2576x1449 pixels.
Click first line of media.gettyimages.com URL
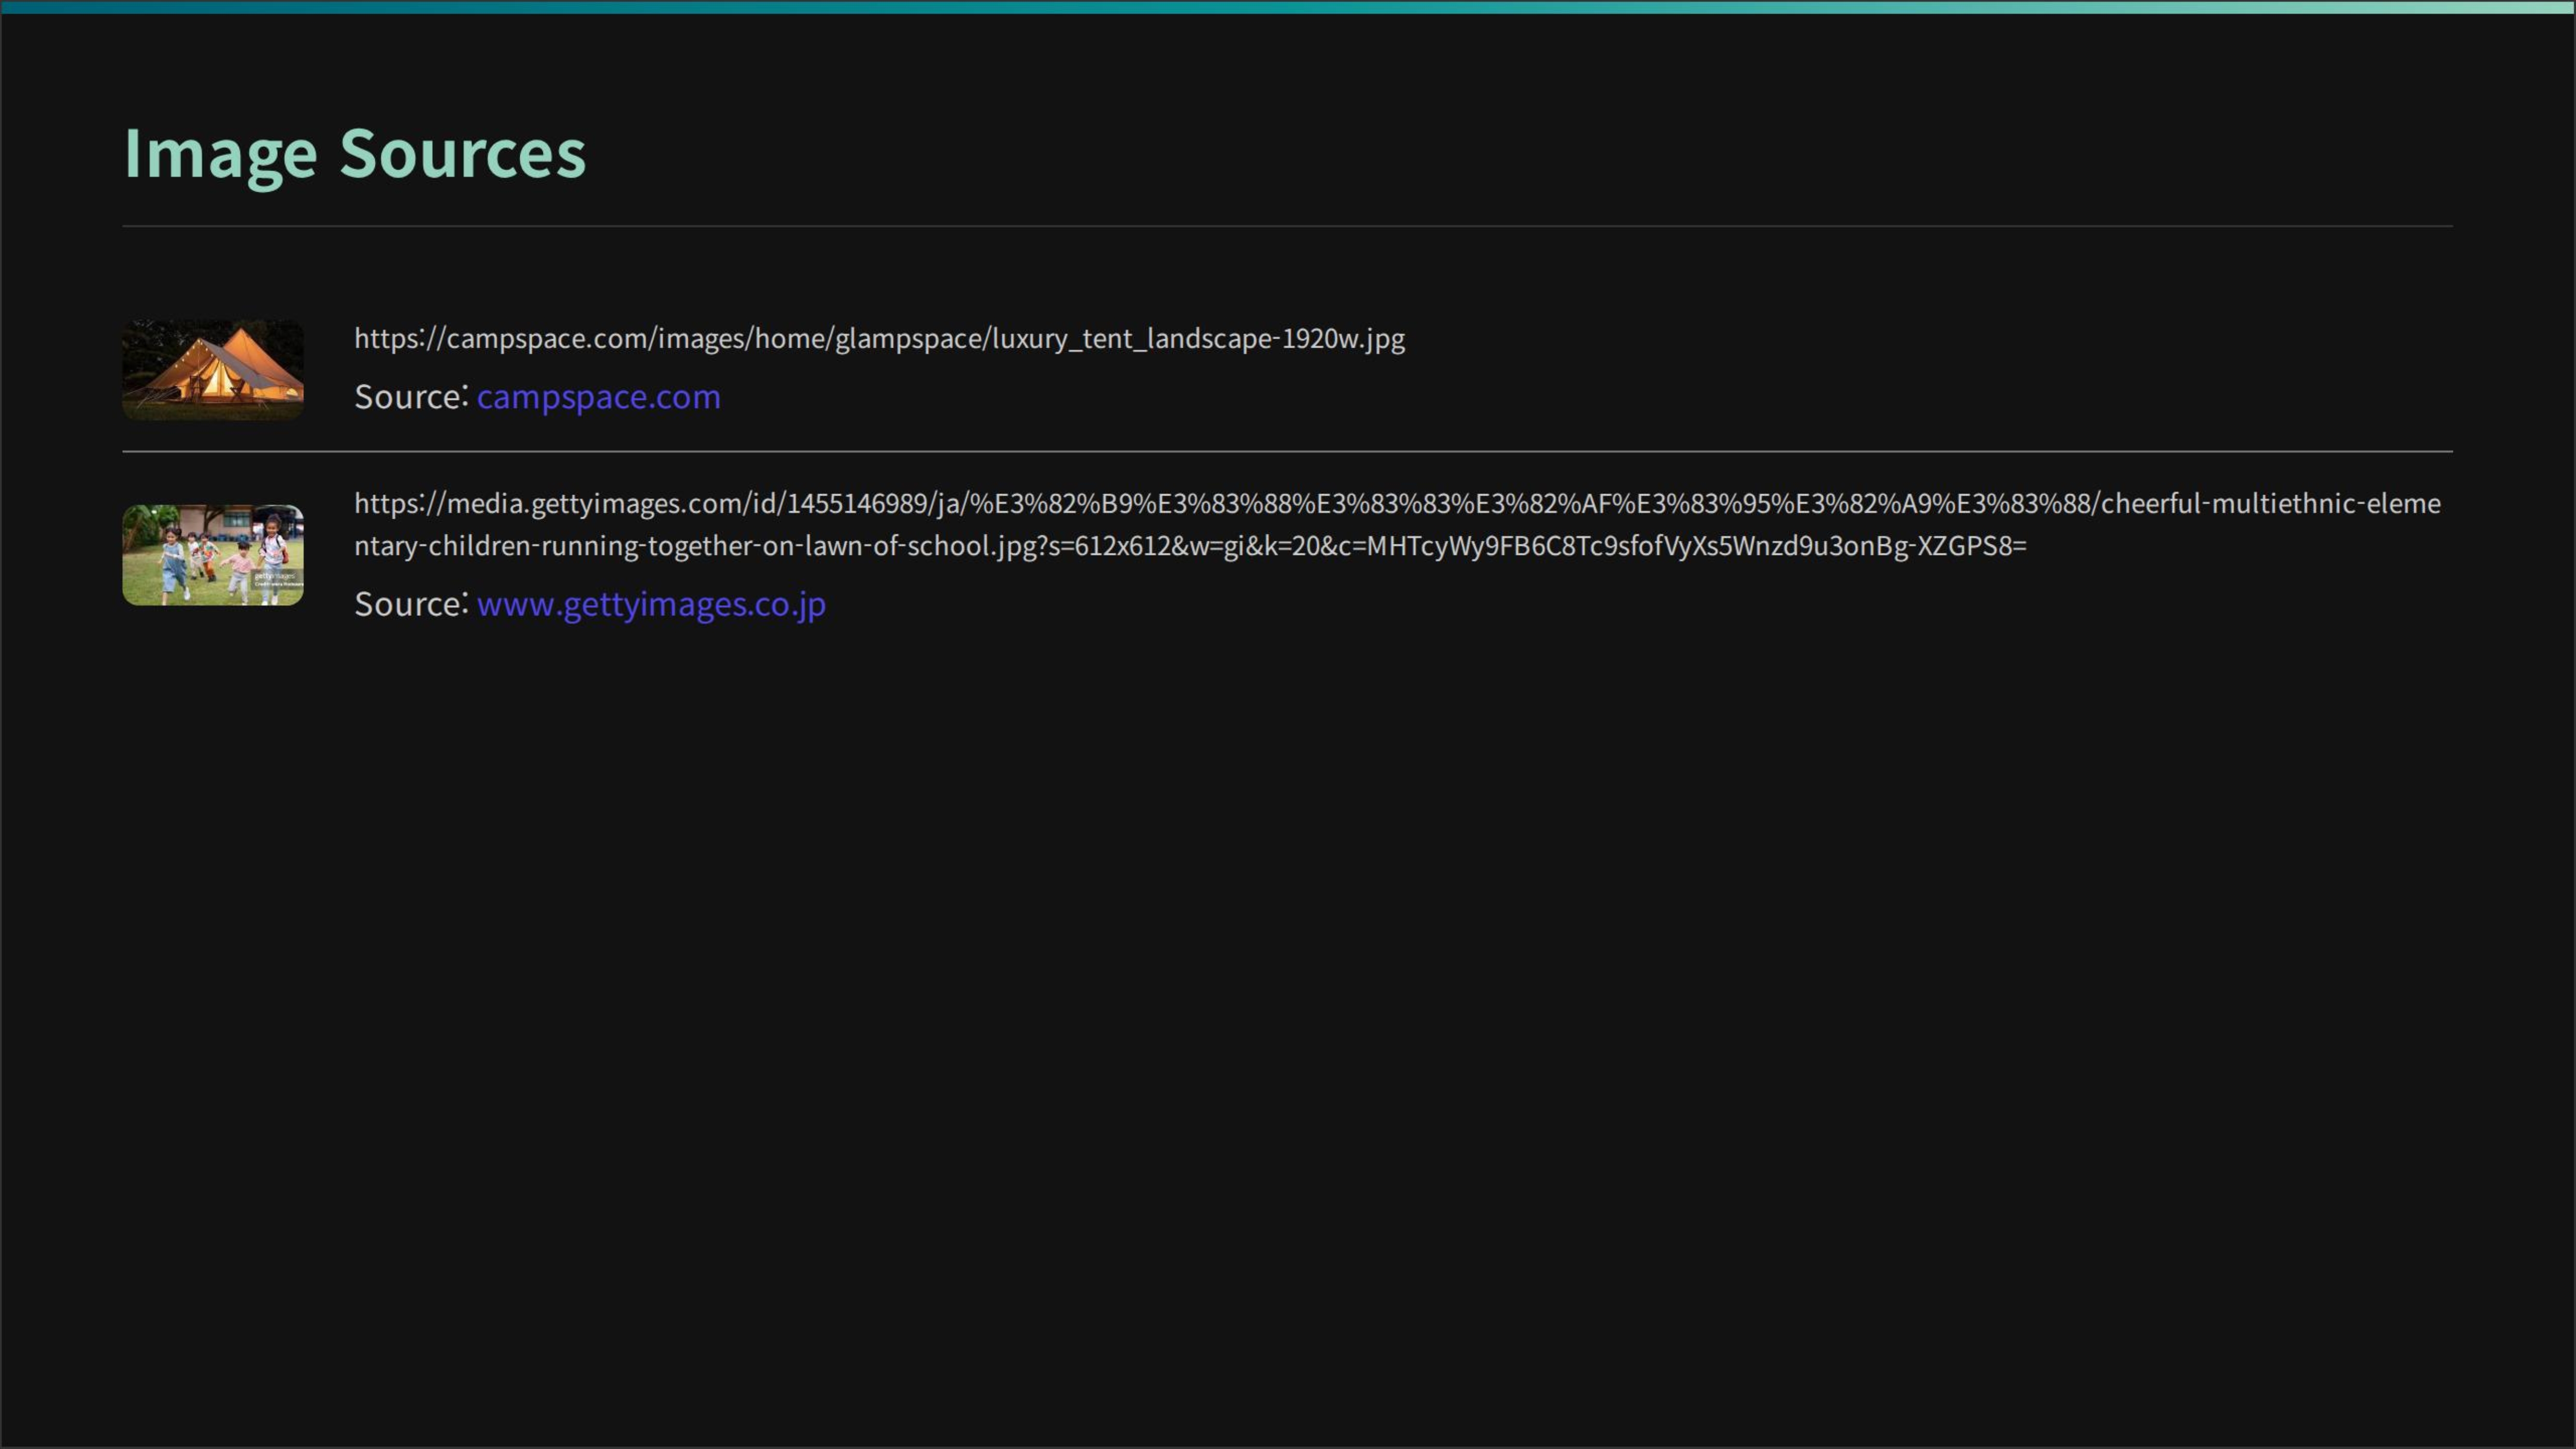[1396, 503]
